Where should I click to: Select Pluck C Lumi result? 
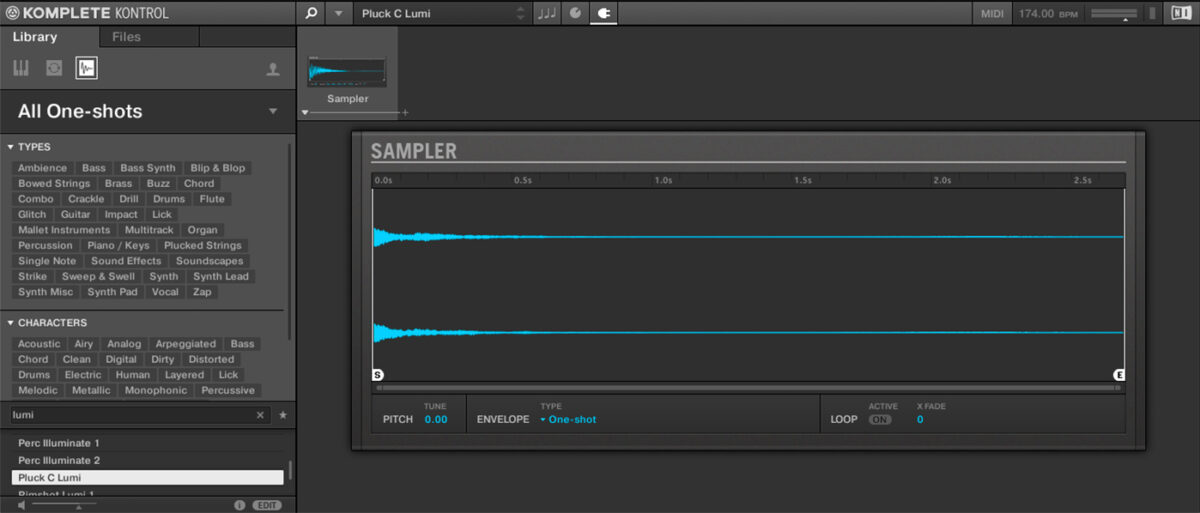click(x=148, y=478)
